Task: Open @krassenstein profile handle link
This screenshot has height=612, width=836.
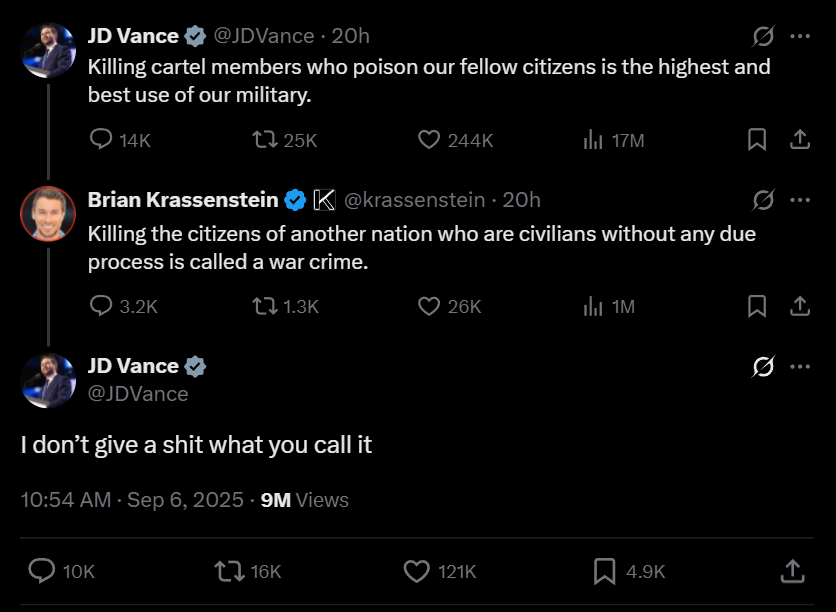Action: click(x=415, y=200)
